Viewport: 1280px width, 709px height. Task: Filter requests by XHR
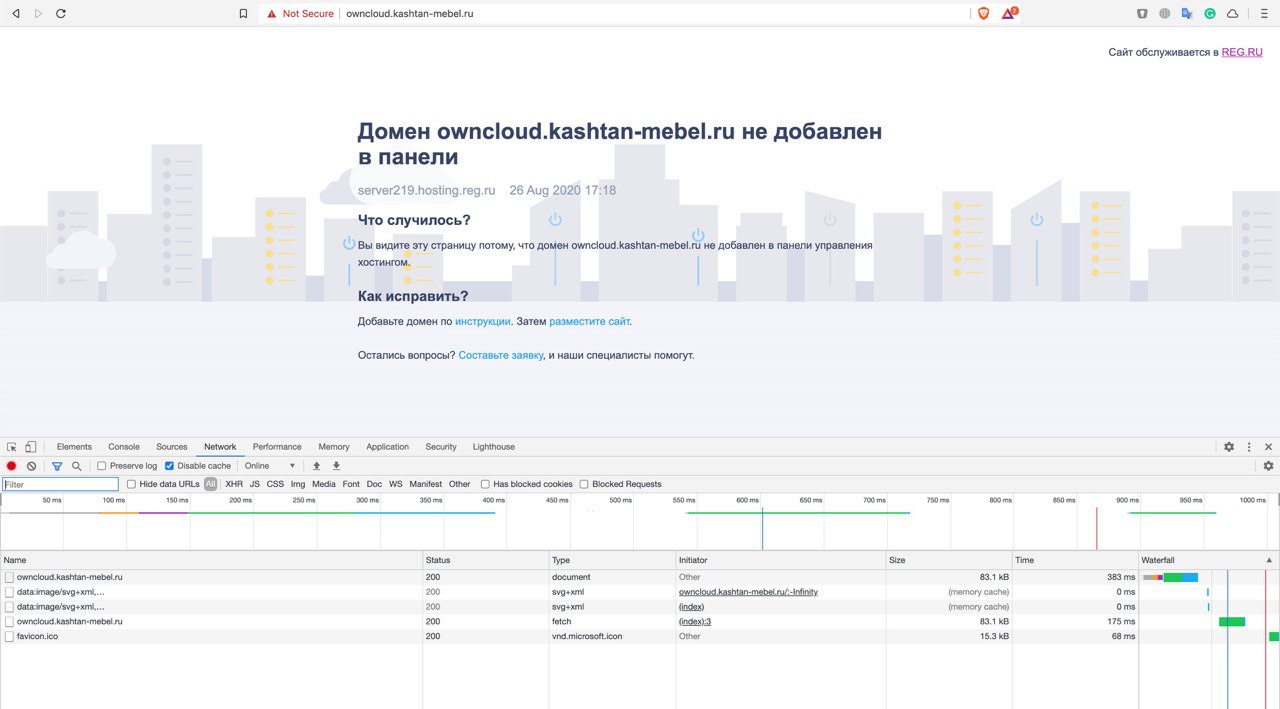234,484
